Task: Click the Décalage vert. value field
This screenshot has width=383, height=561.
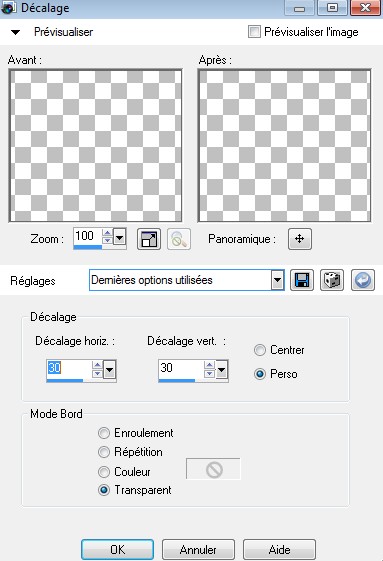Action: [180, 368]
